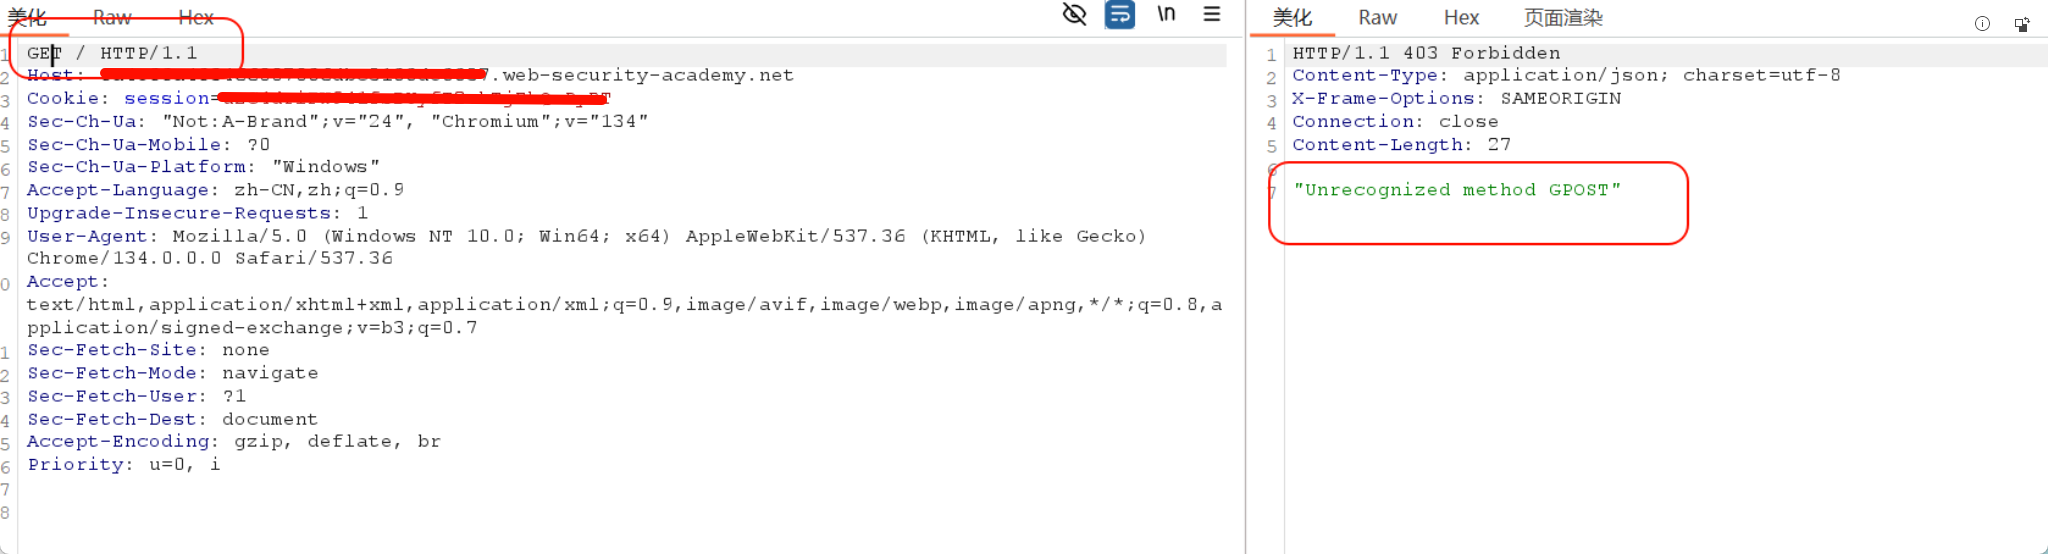Click the navigate value of Sec-Fetch-Mode

pyautogui.click(x=270, y=373)
